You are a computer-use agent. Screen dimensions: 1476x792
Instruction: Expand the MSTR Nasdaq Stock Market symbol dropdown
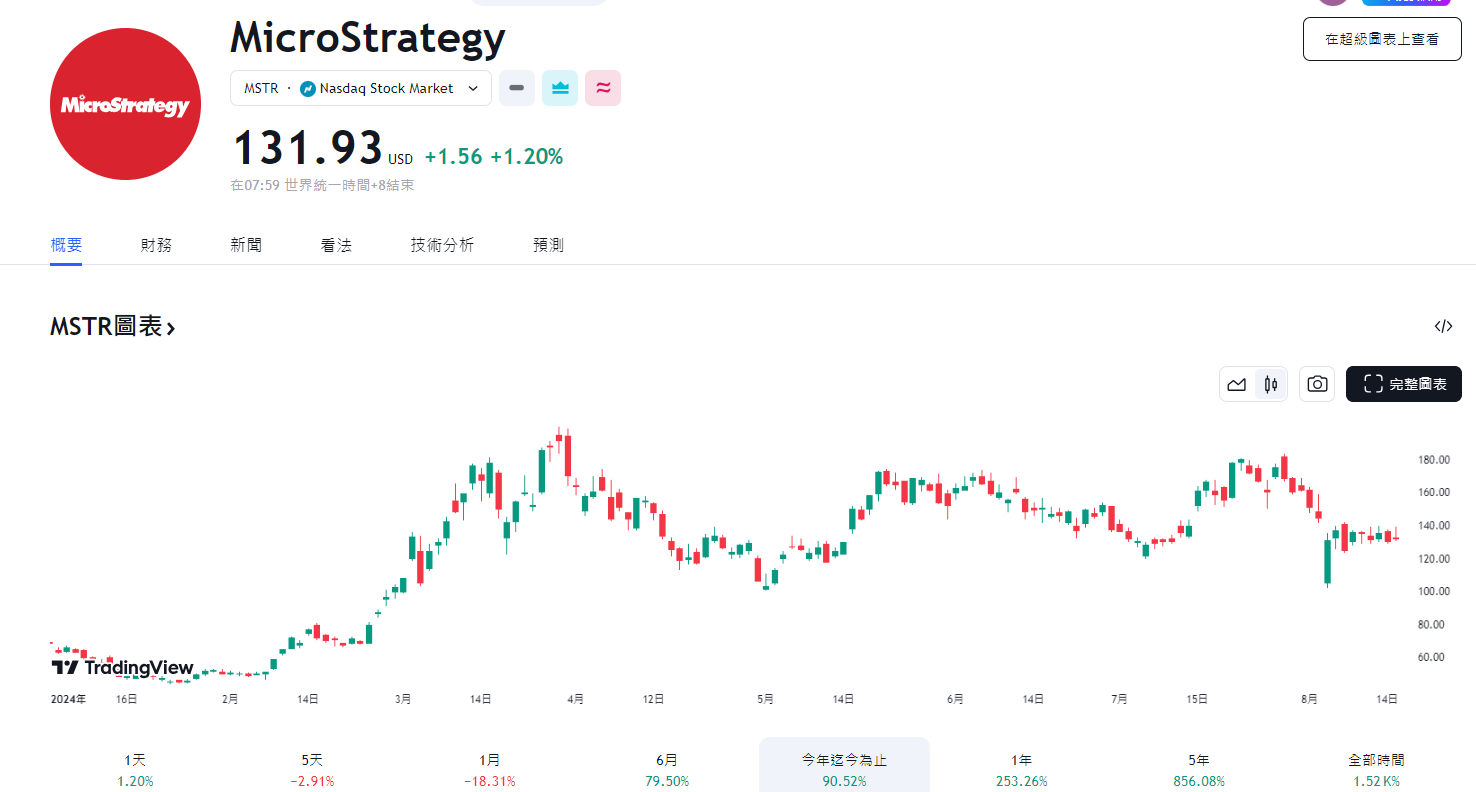point(360,88)
